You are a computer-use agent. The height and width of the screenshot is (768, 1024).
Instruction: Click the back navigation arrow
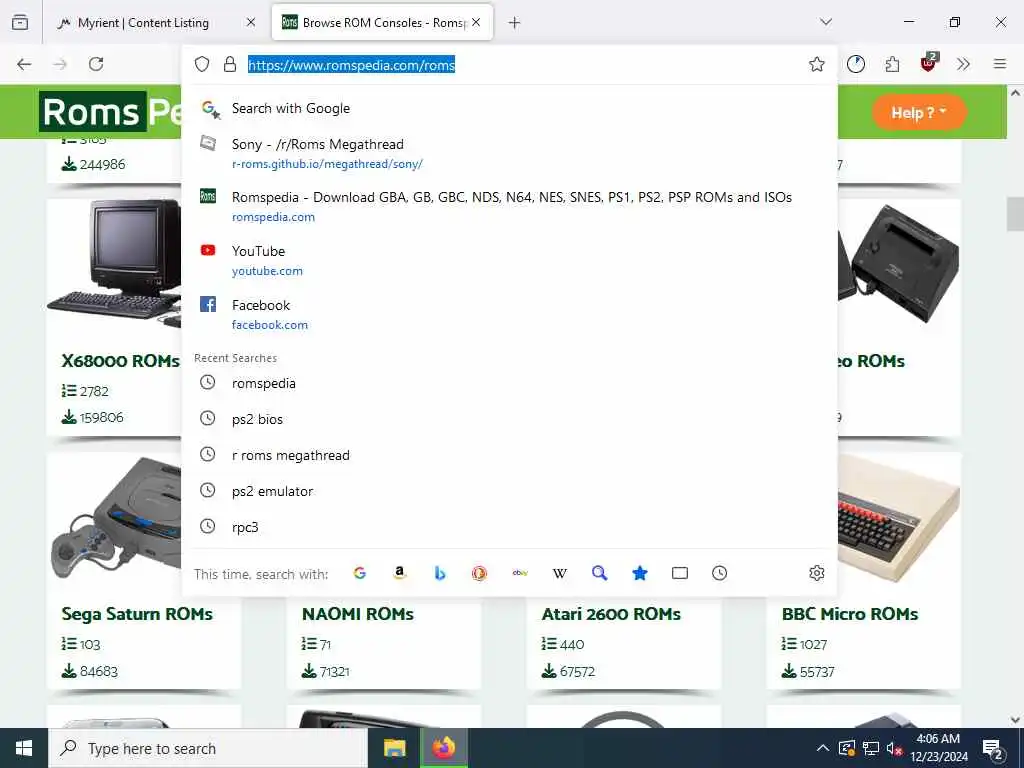(x=24, y=64)
